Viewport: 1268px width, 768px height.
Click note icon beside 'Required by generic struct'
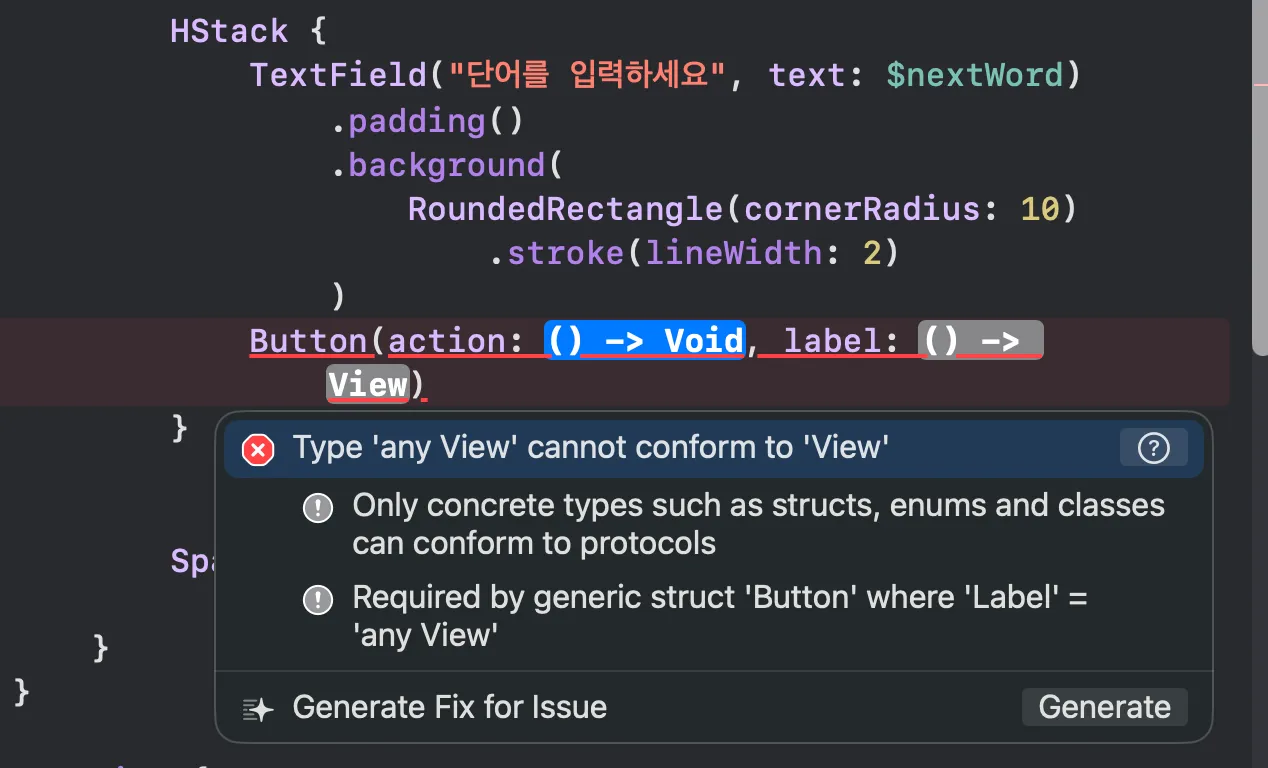[318, 600]
